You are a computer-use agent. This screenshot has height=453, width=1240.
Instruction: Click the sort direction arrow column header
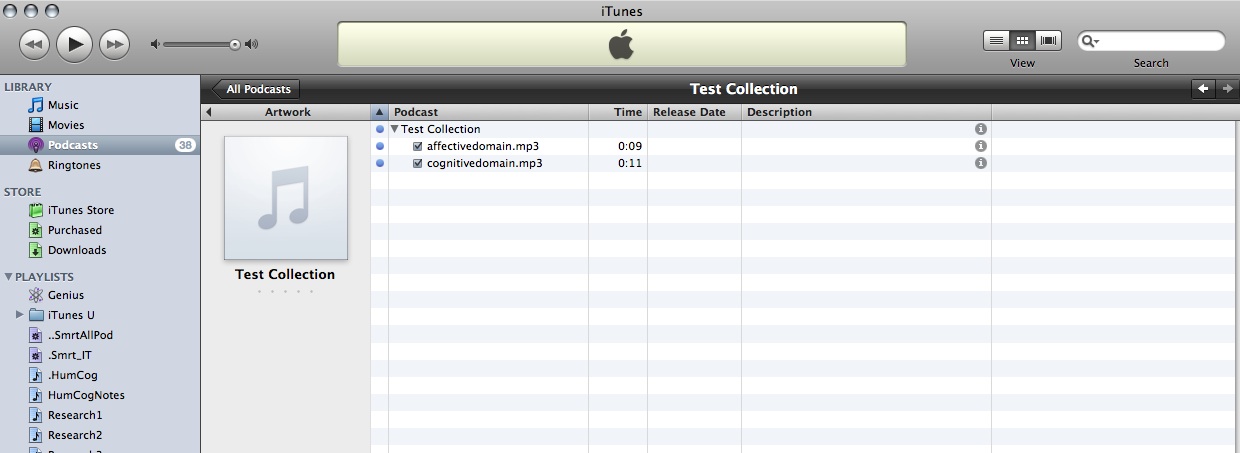click(x=379, y=112)
